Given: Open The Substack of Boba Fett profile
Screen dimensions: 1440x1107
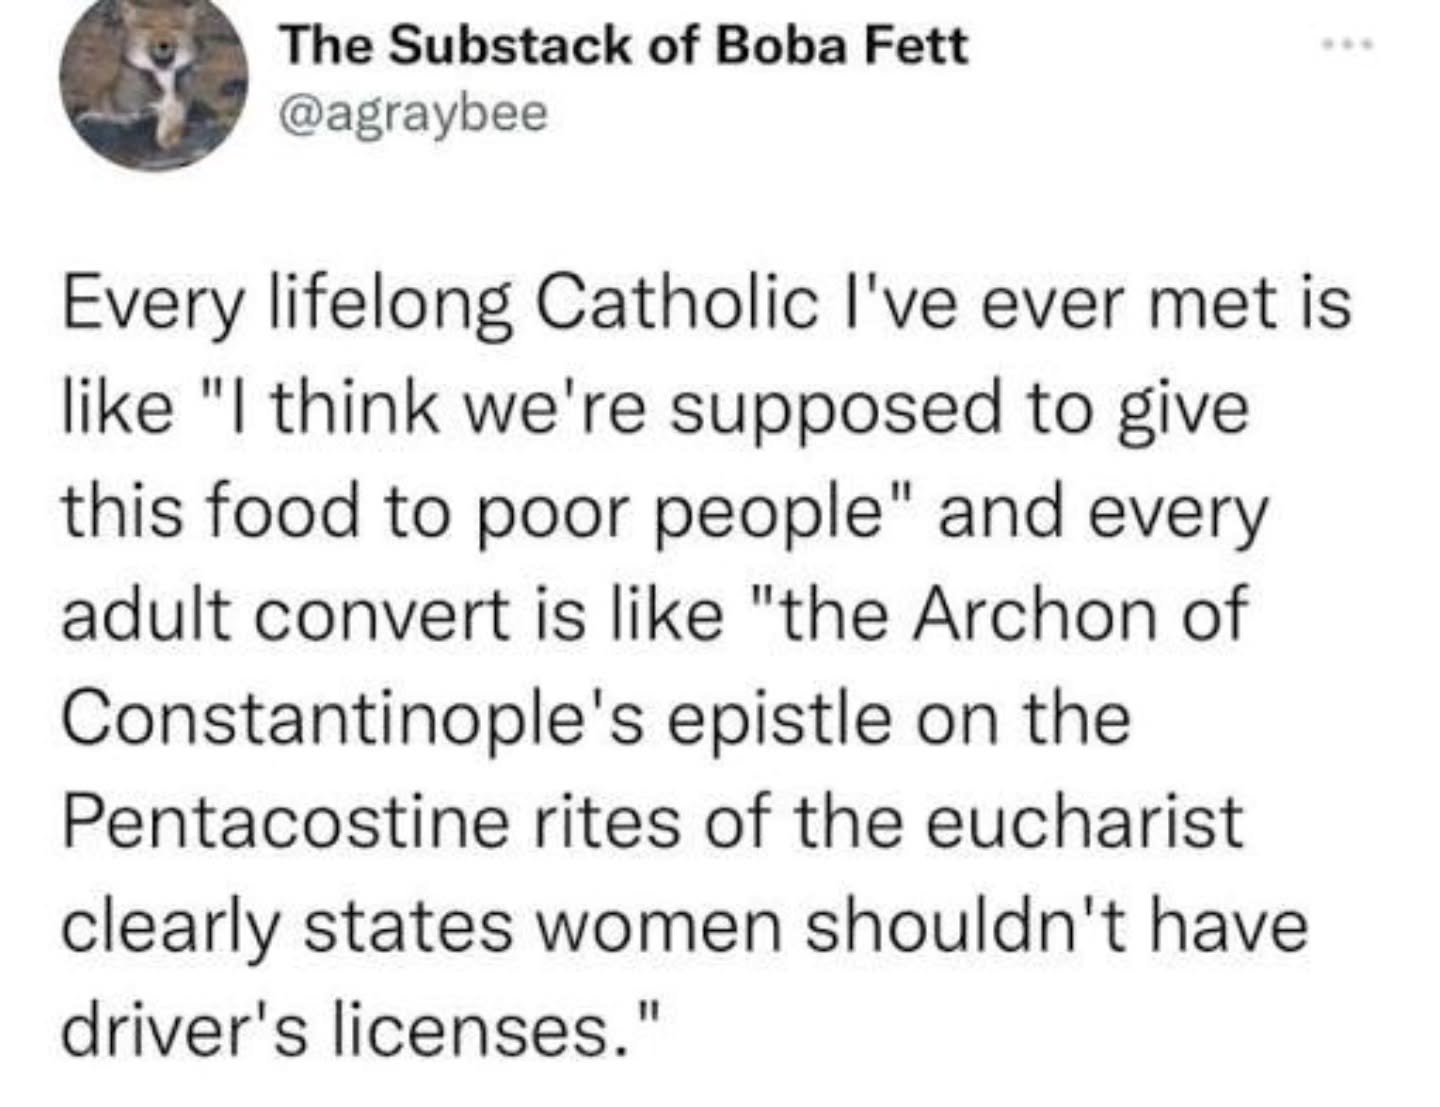Looking at the screenshot, I should 625,46.
